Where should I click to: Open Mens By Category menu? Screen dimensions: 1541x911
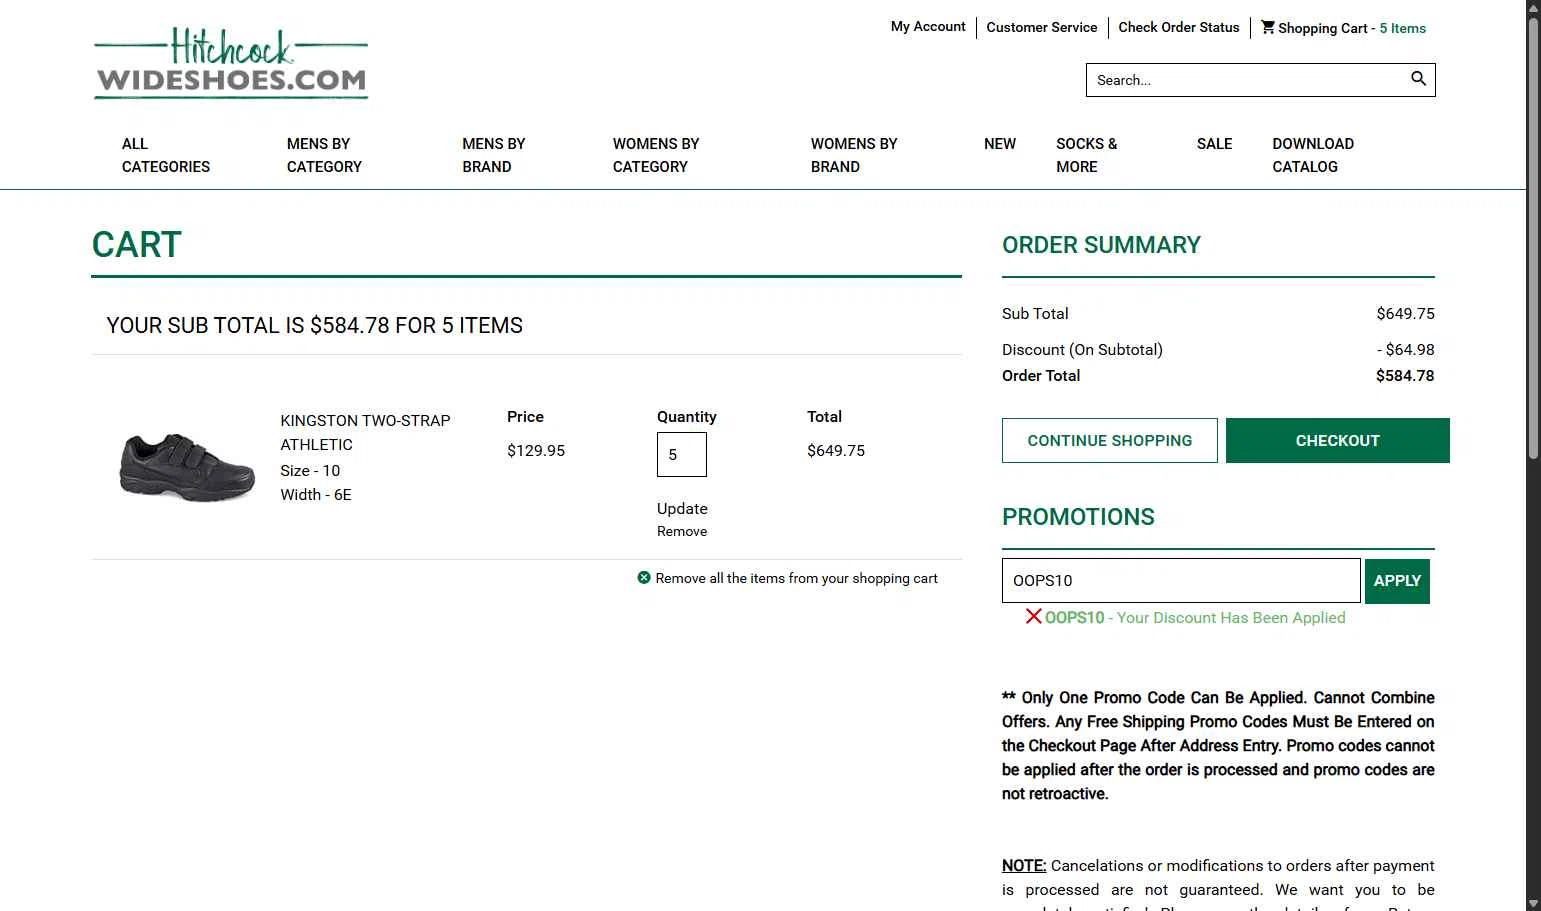click(324, 155)
